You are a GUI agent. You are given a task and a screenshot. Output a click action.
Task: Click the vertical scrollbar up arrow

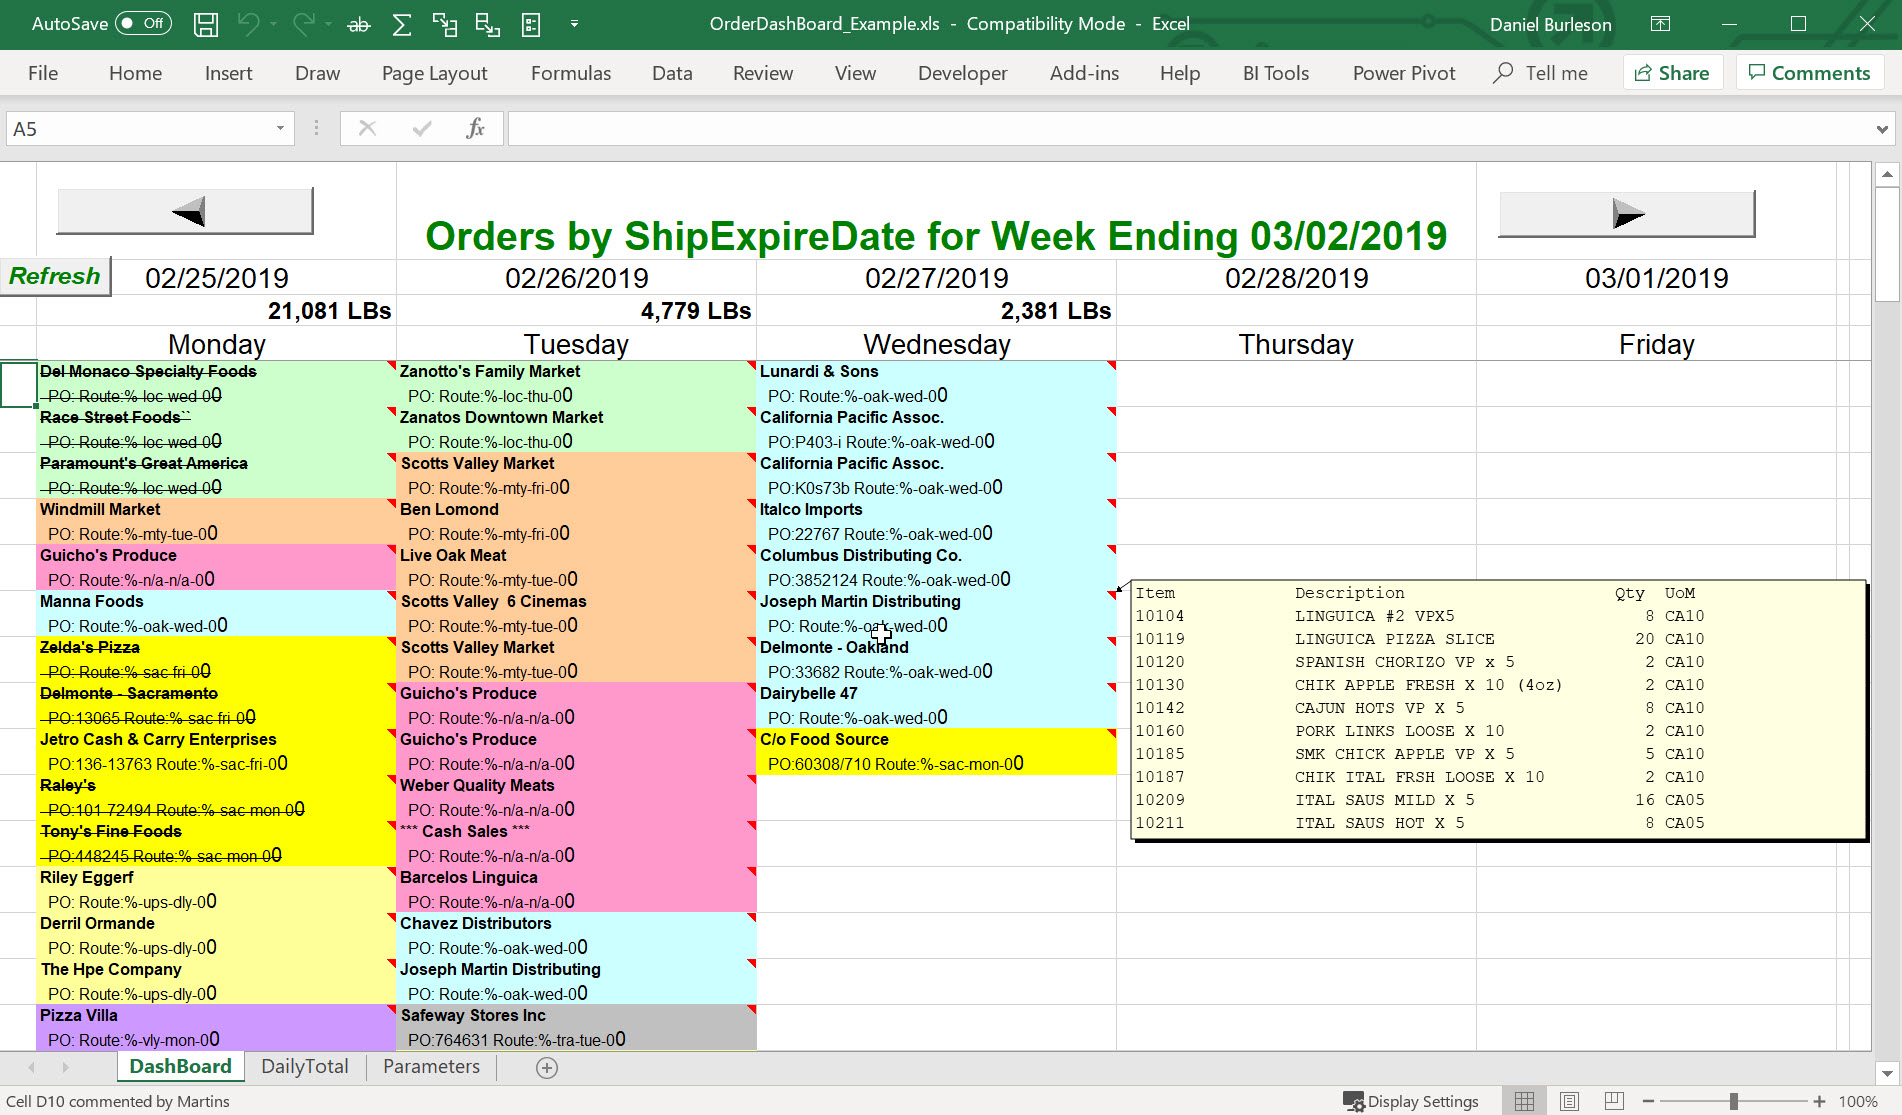1886,174
